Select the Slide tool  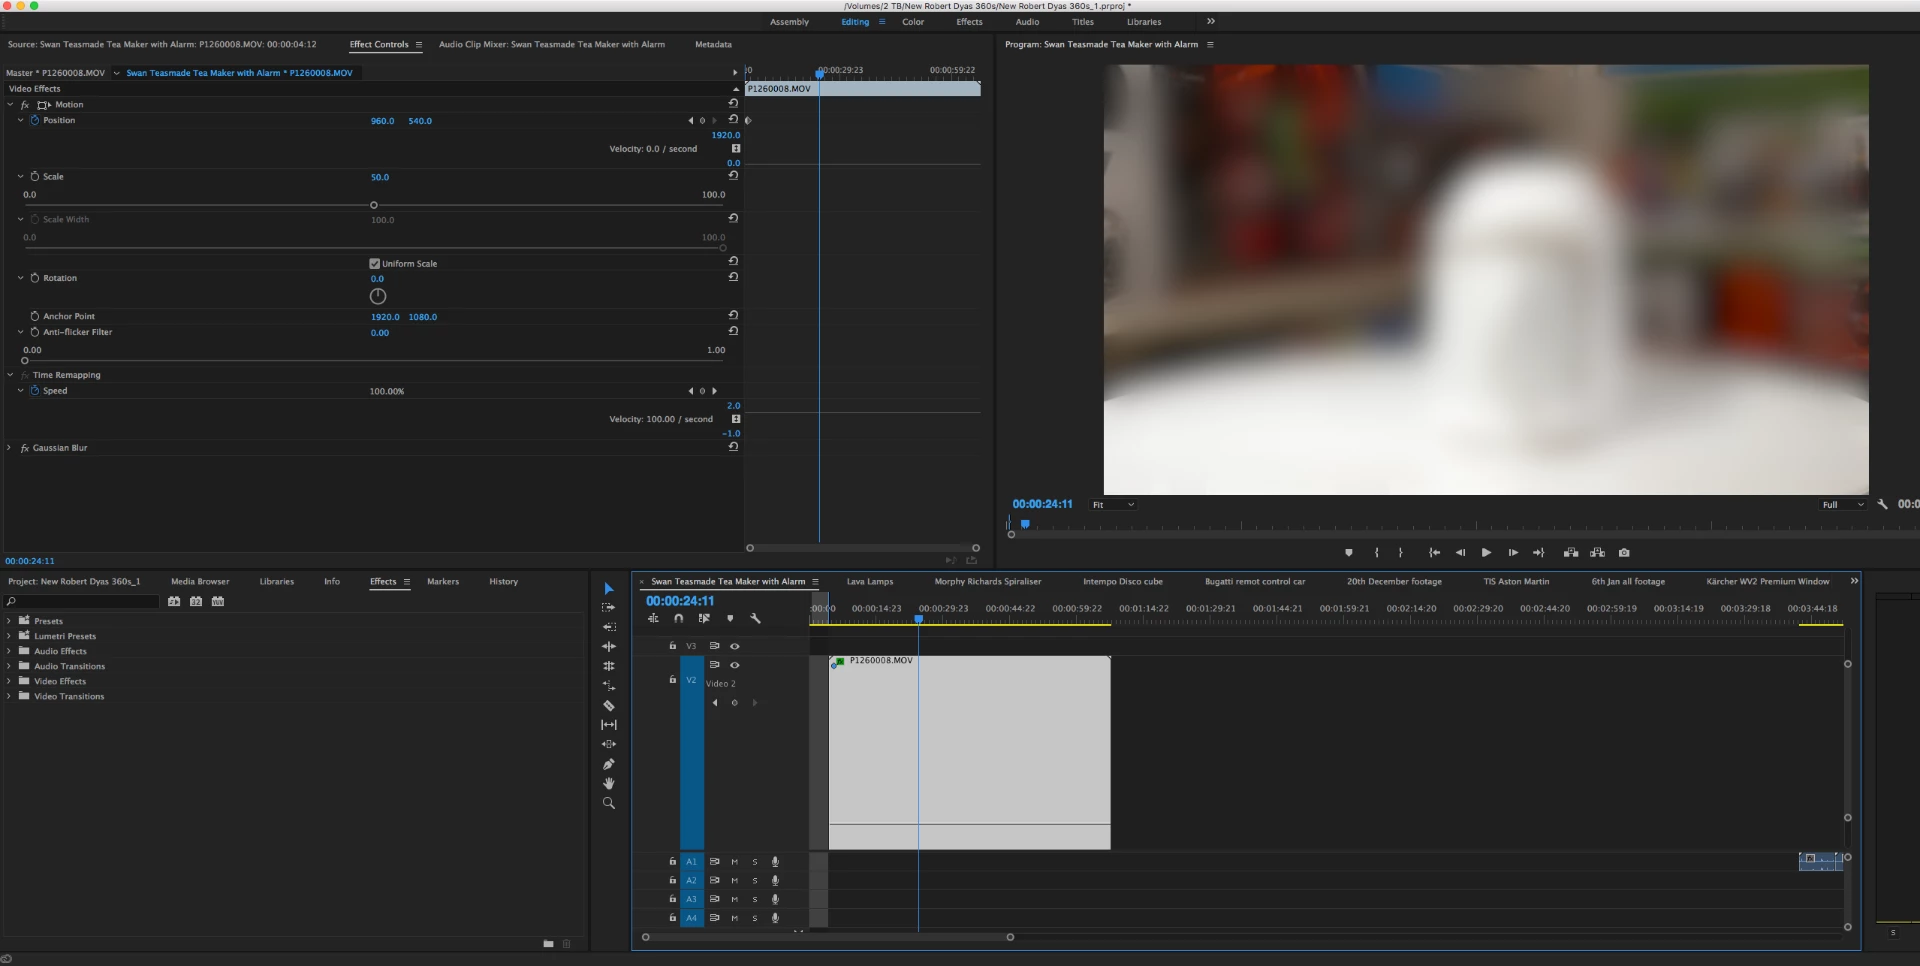pos(608,744)
